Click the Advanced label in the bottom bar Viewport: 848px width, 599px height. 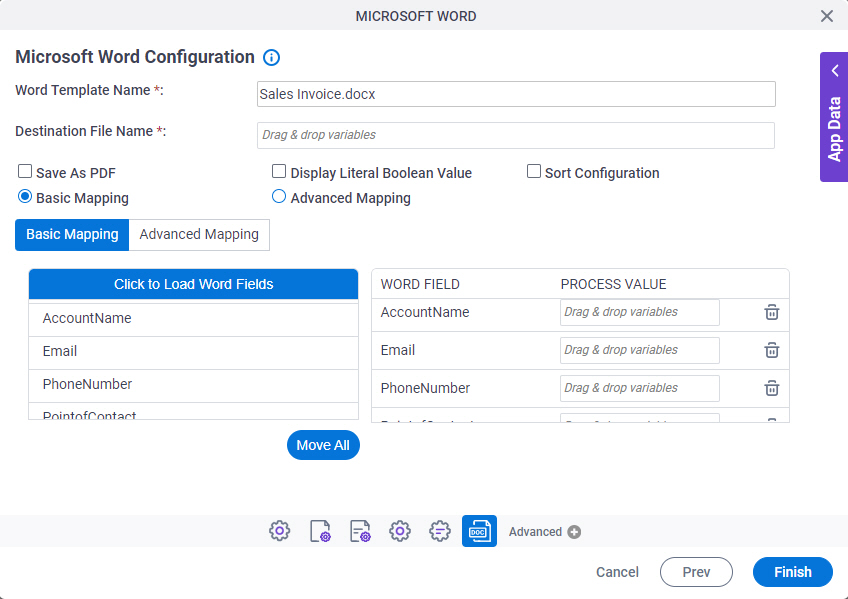(535, 532)
